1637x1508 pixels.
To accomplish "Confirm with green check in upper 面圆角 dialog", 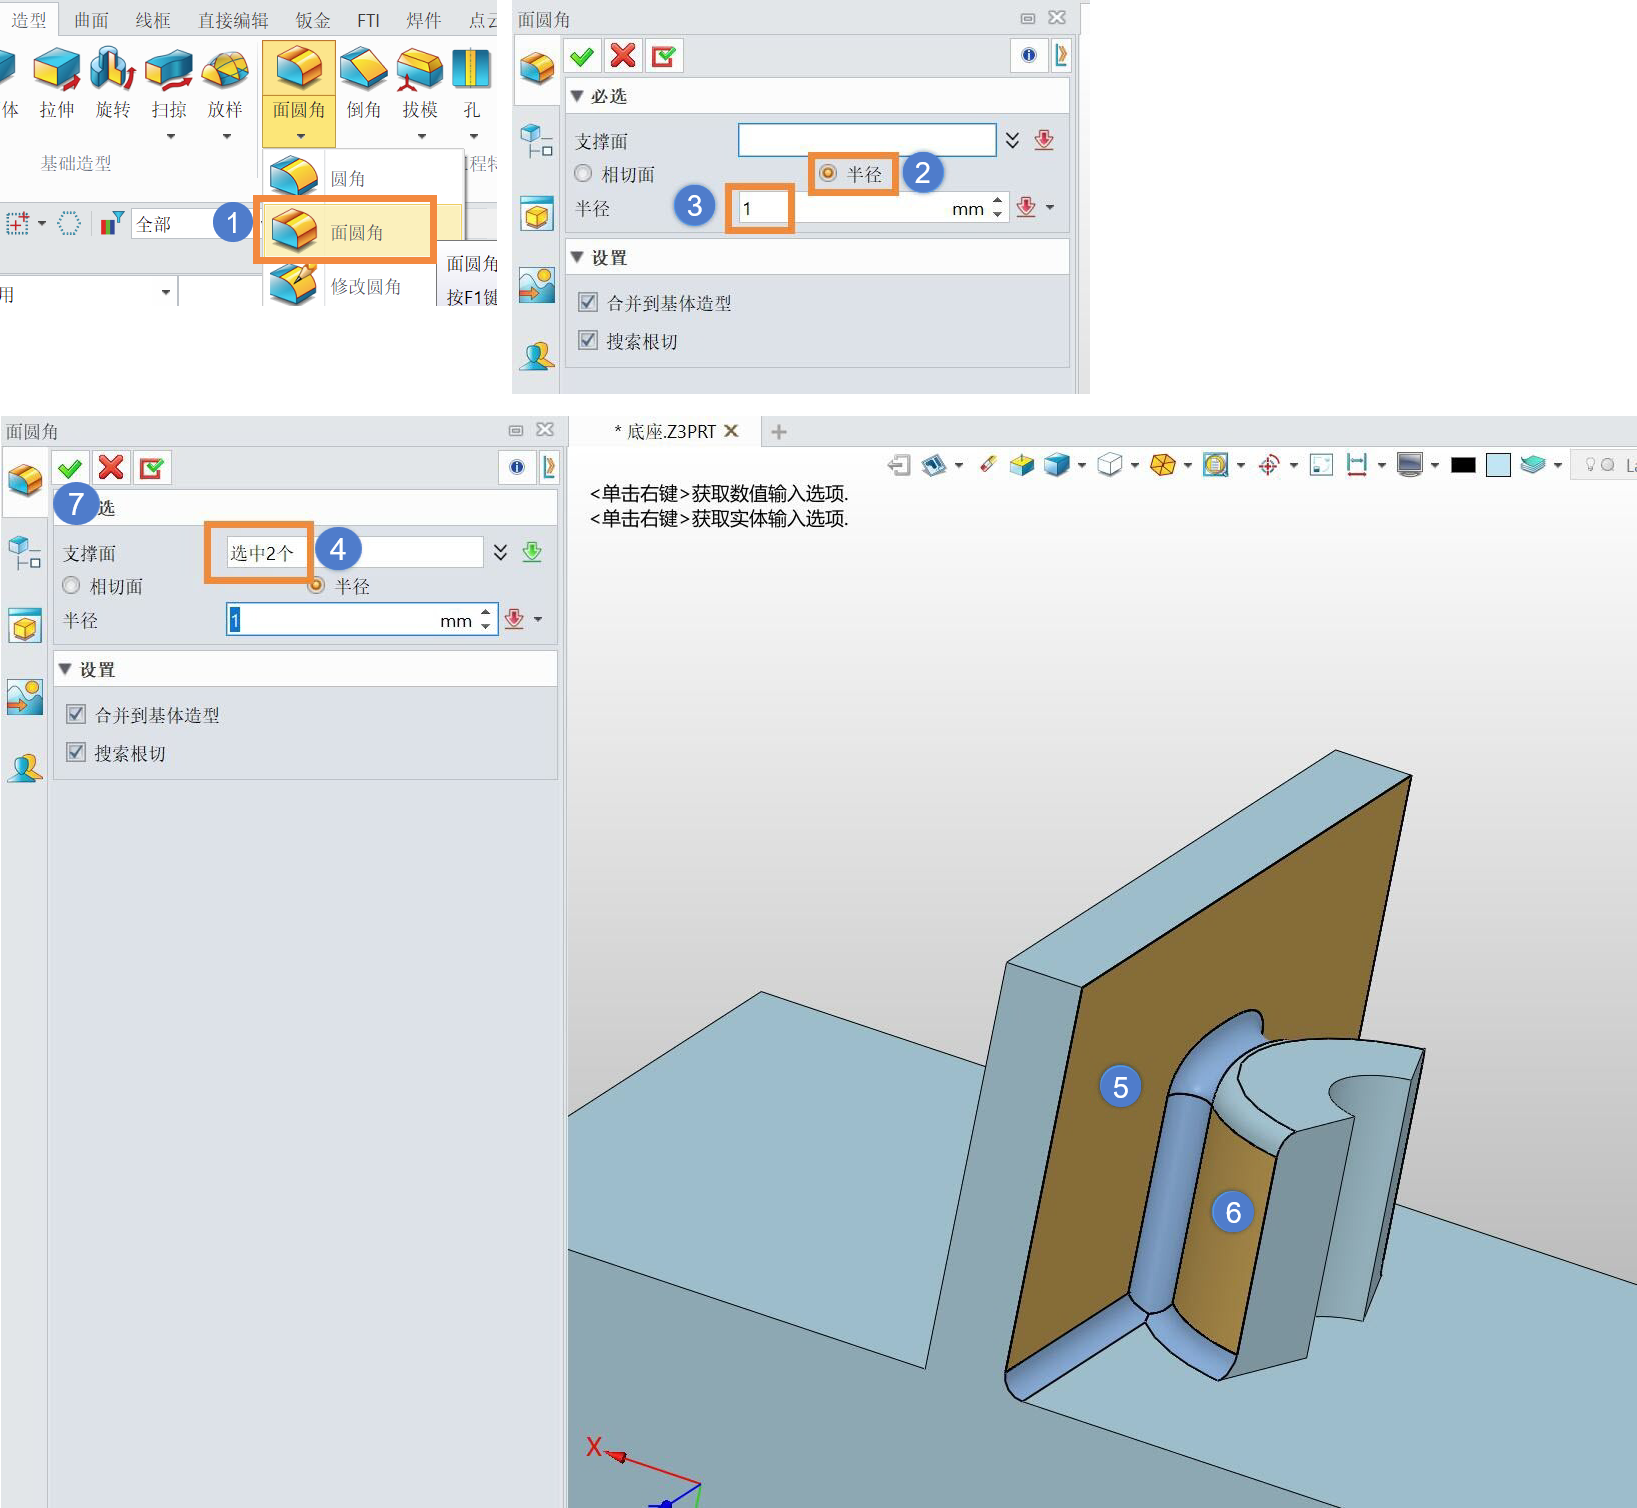I will coord(582,56).
